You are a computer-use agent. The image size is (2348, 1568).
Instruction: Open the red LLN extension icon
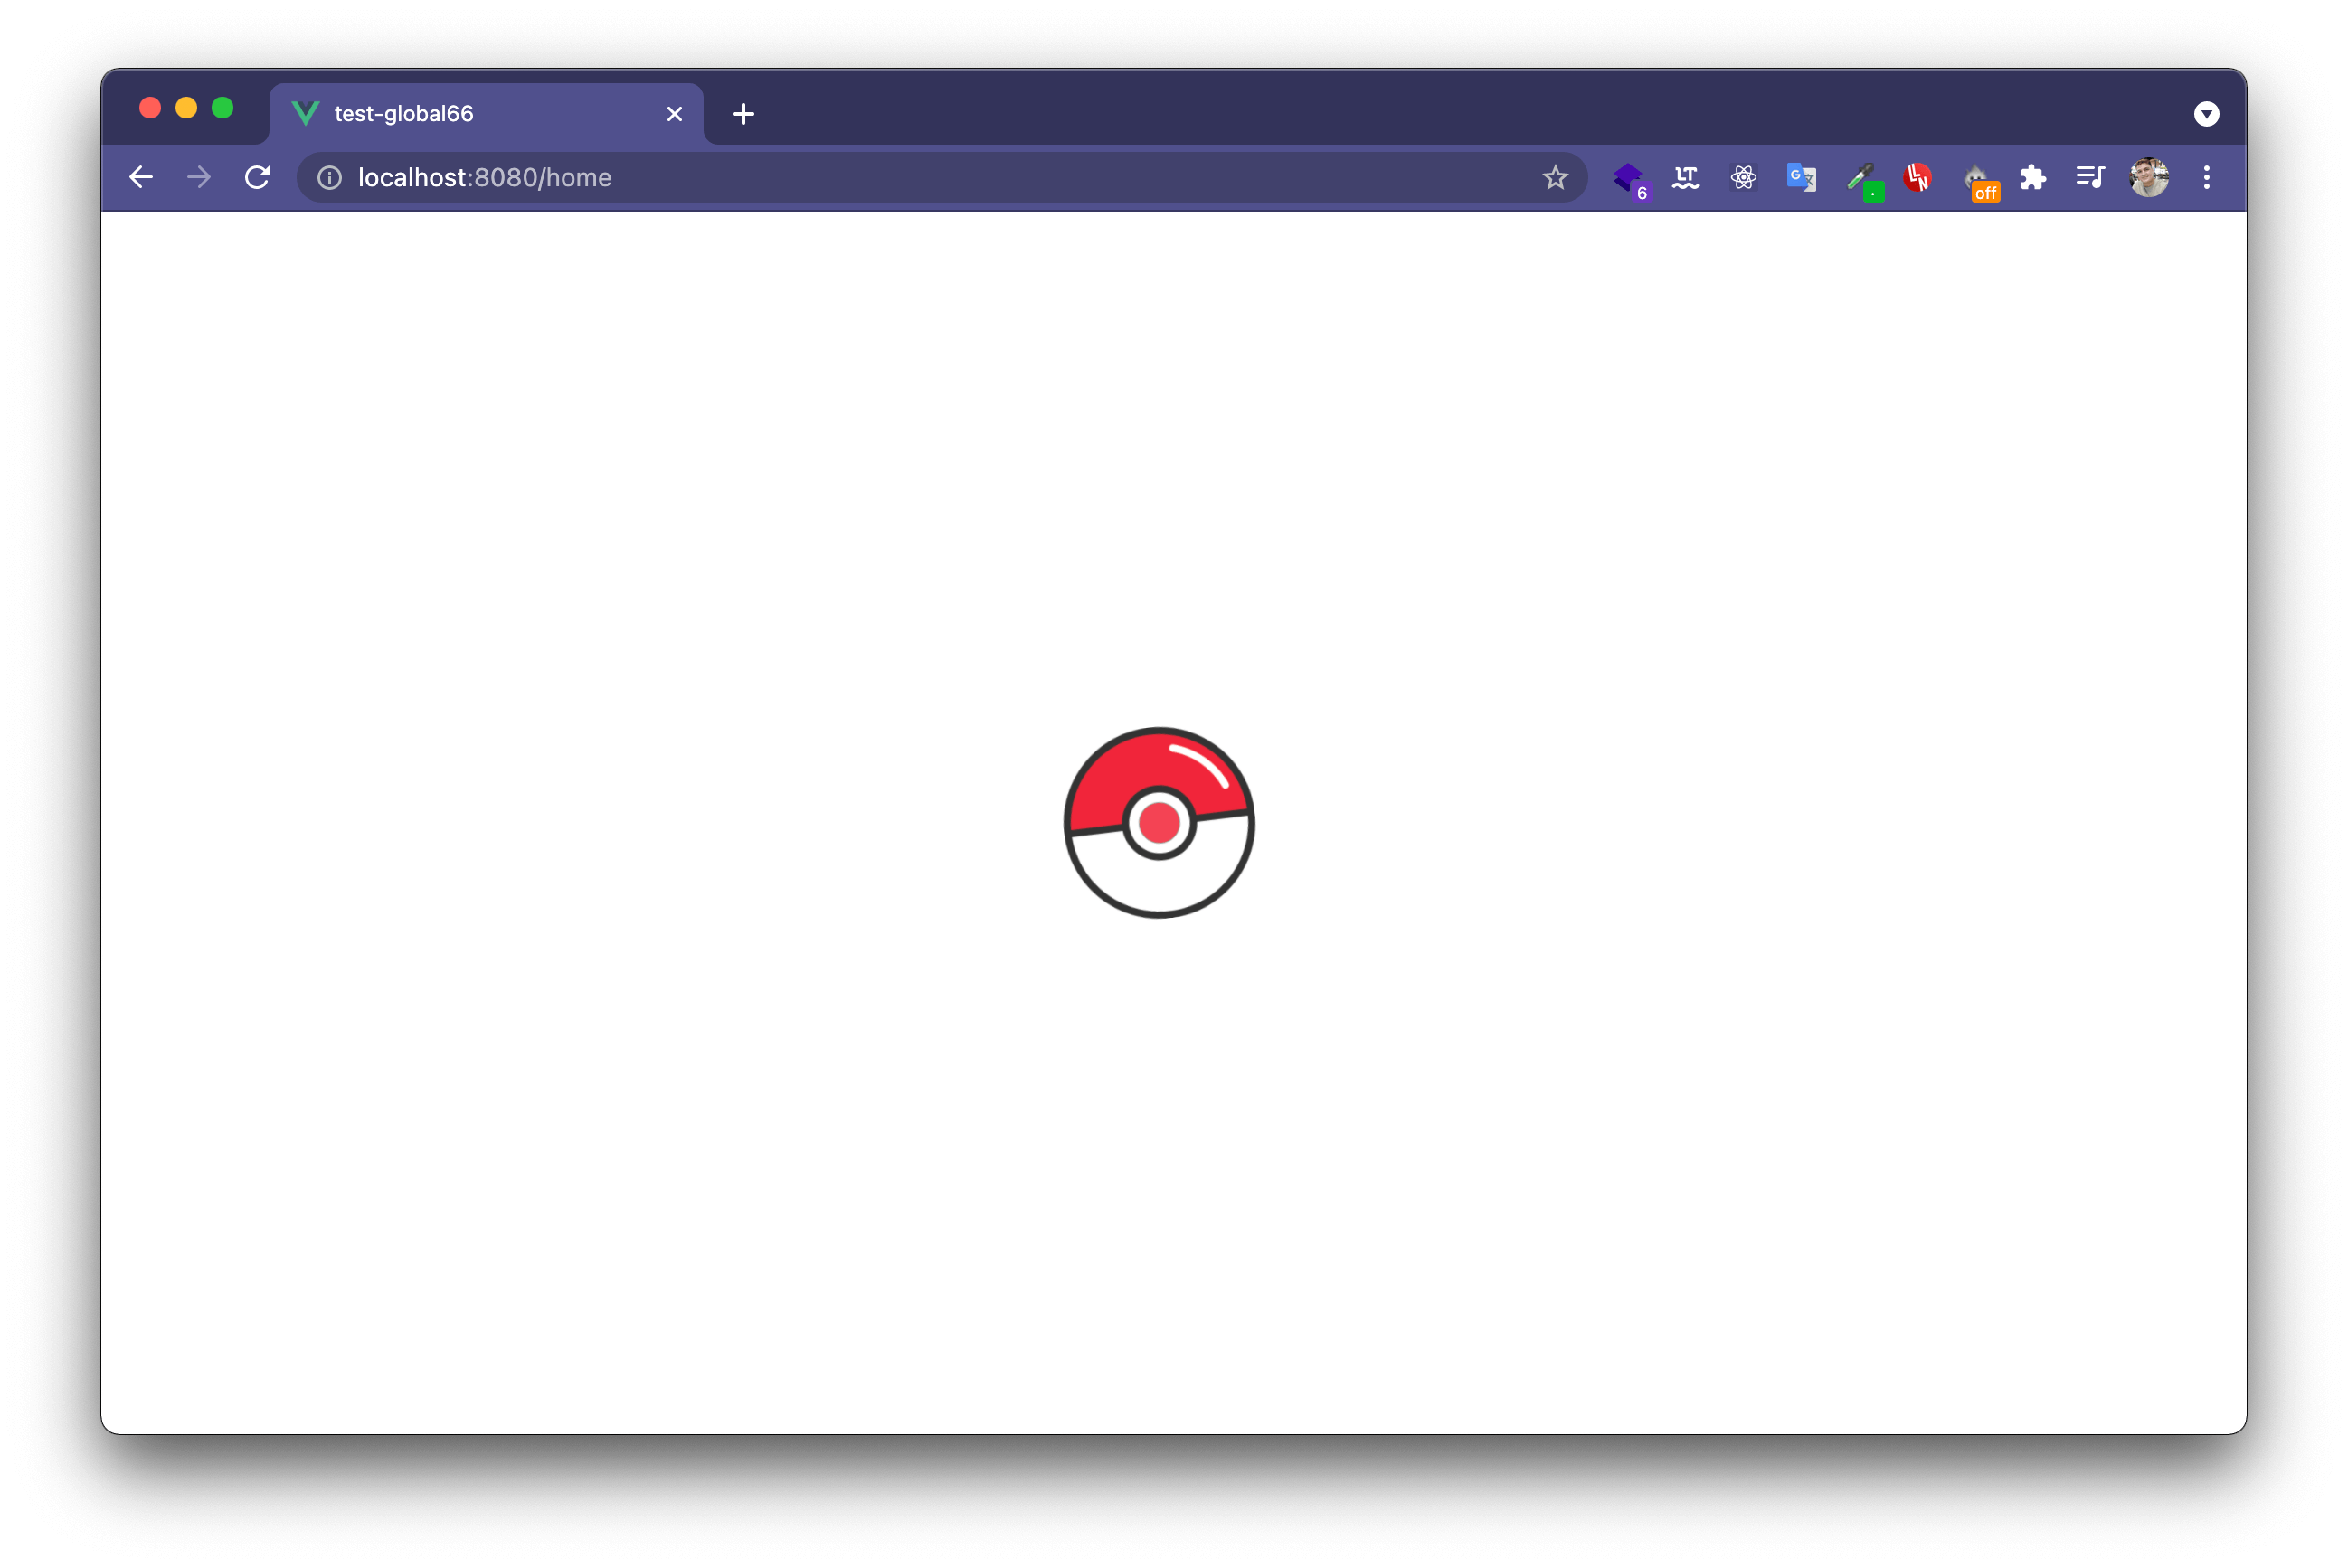click(1917, 178)
